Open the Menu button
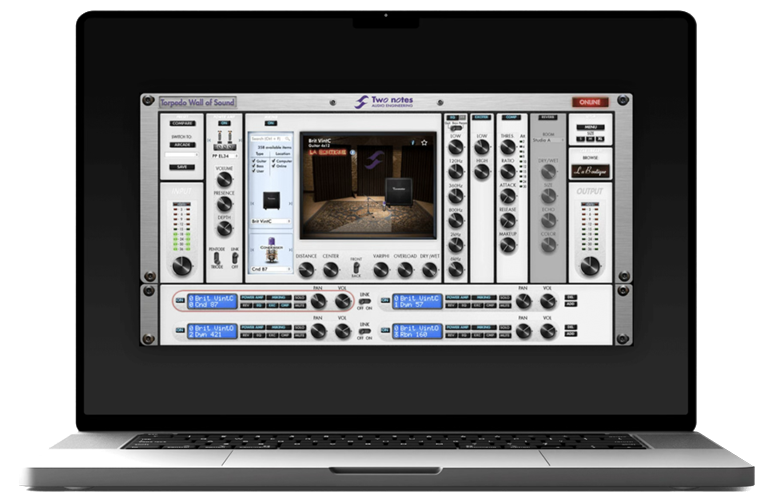Image resolution: width=772 pixels, height=502 pixels. click(590, 127)
